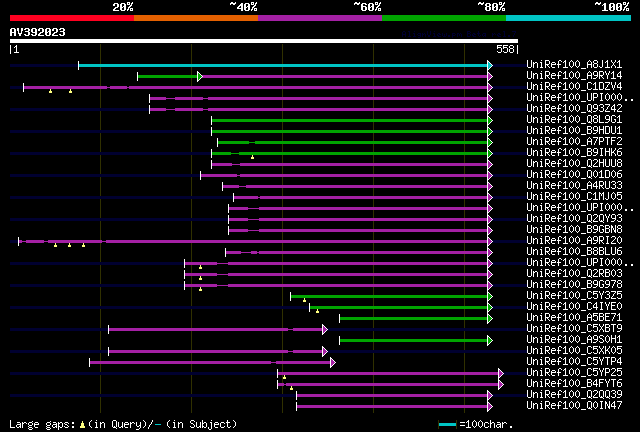Select the green ~80% identity color segment

tap(444, 18)
